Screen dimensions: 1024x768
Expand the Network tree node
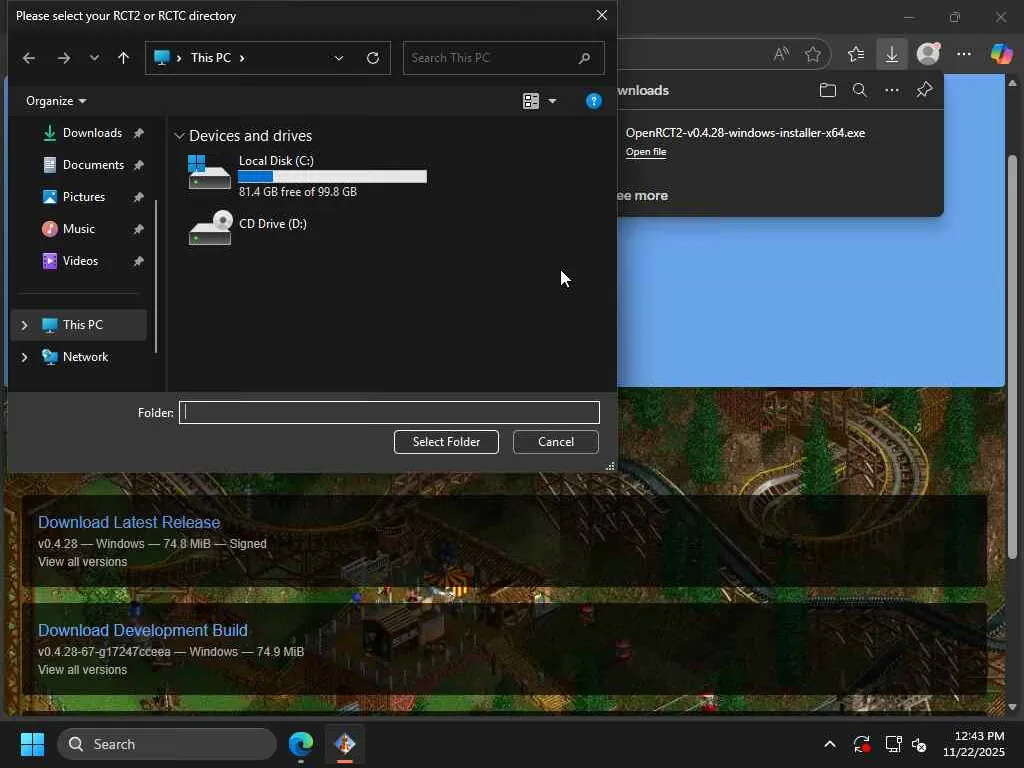click(x=24, y=357)
